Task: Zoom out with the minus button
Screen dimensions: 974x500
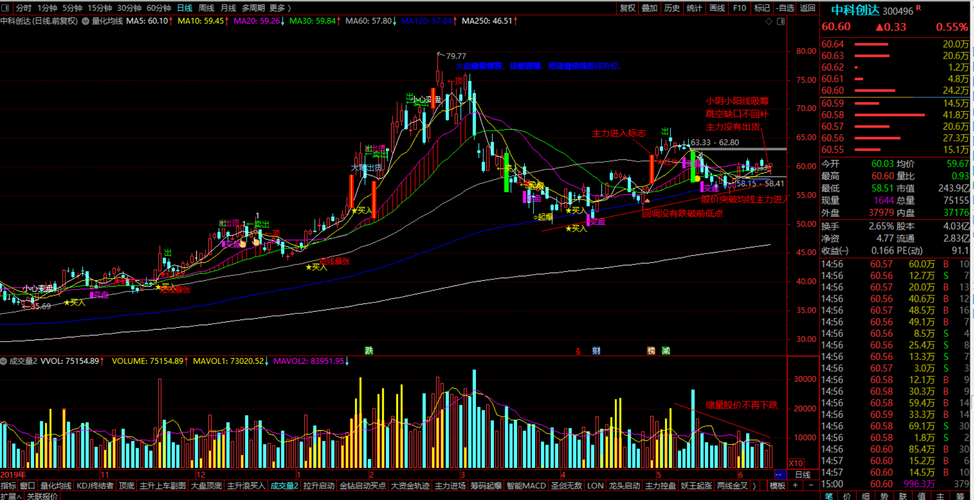Action: tap(811, 485)
